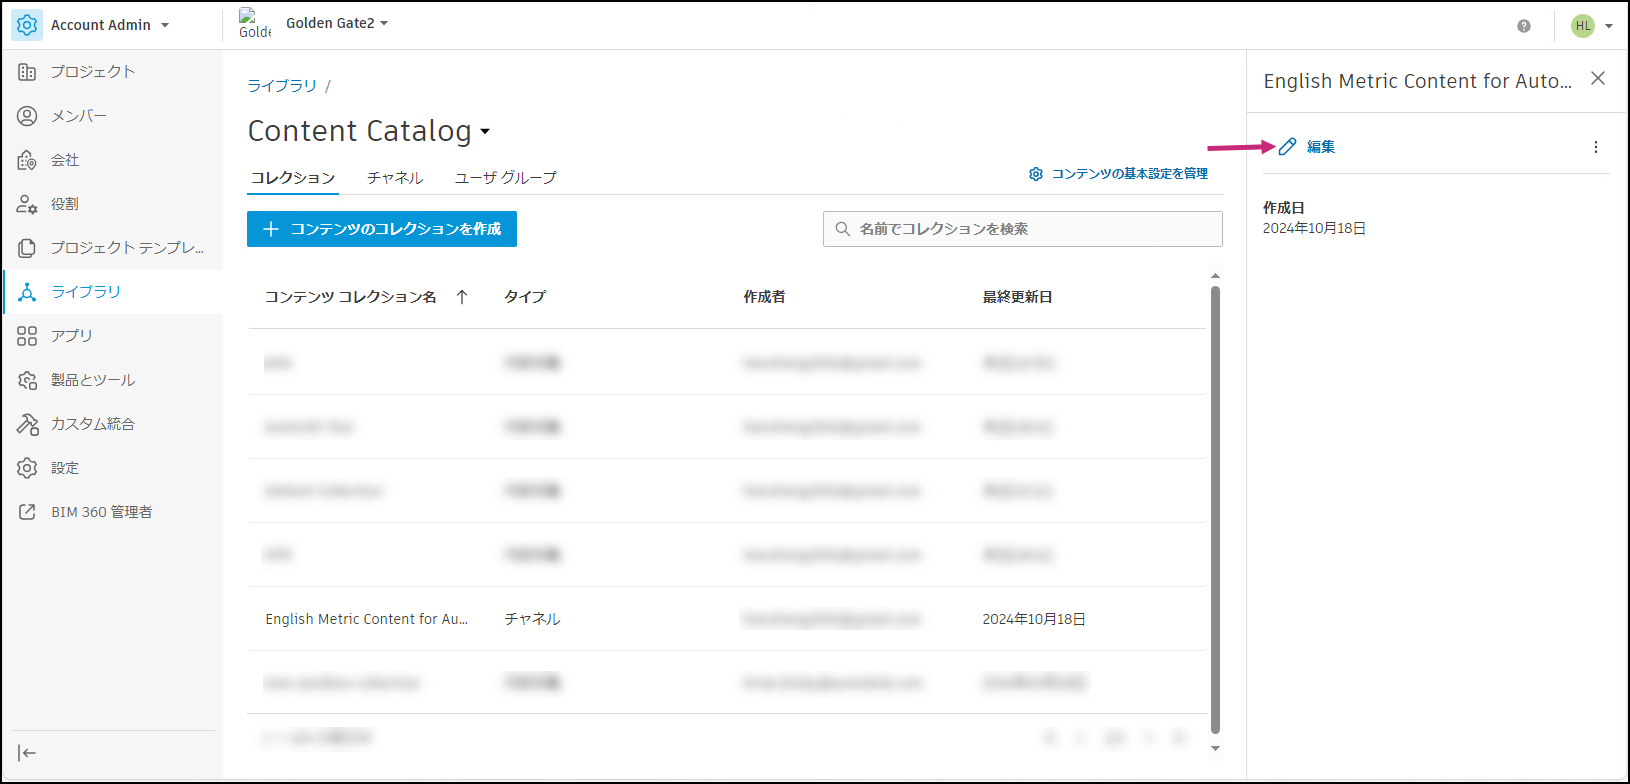Click the メンバー person icon in sidebar
1630x784 pixels.
(x=27, y=116)
